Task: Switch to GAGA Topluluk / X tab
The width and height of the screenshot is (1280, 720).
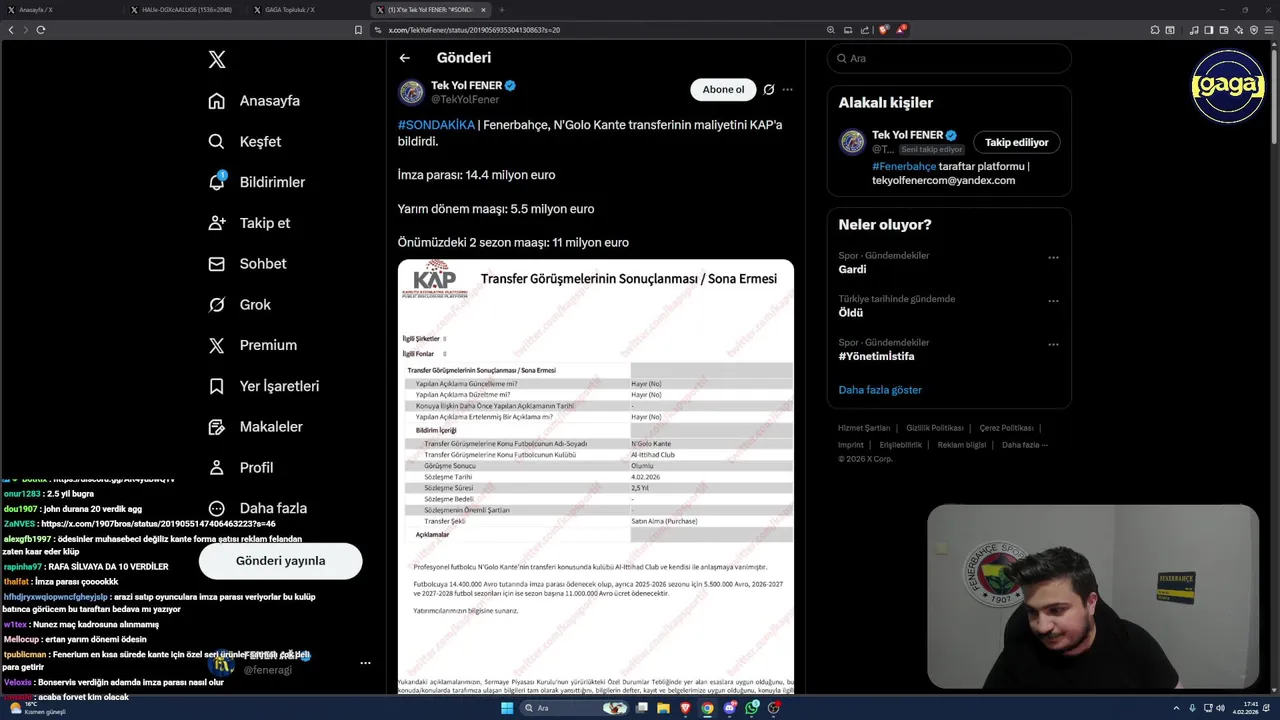Action: (308, 9)
